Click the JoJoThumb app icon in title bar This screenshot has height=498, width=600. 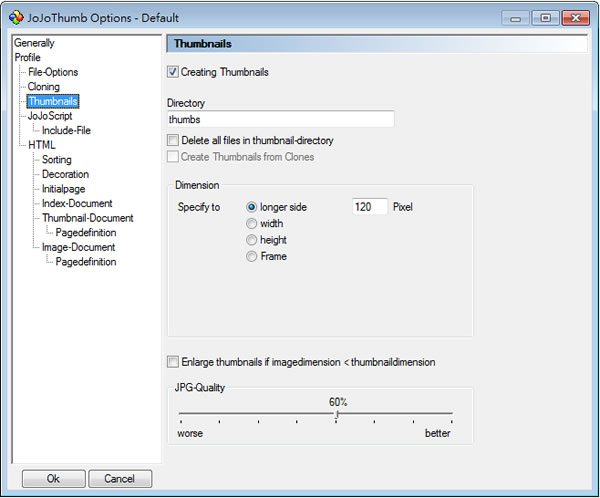pos(16,18)
